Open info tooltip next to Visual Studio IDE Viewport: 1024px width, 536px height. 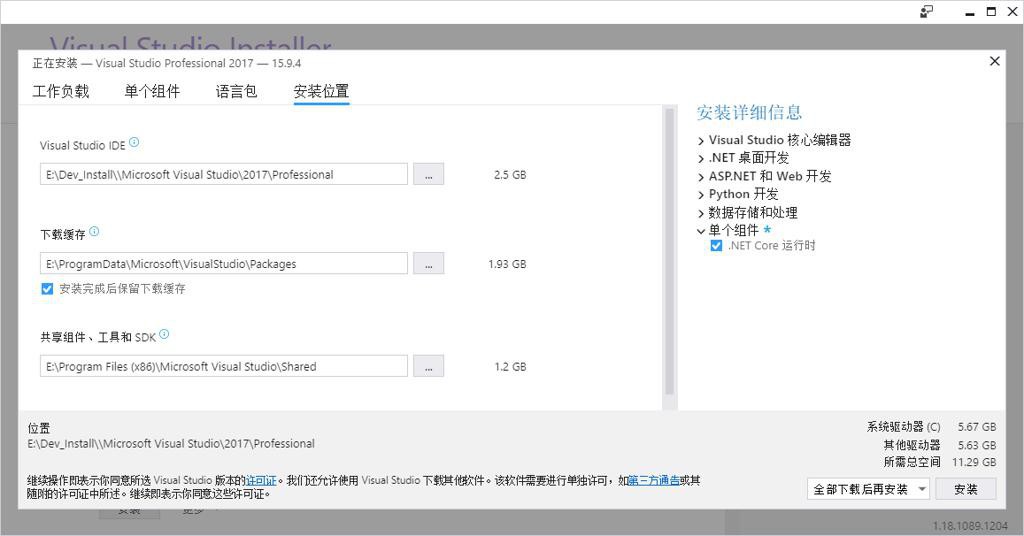(x=134, y=142)
